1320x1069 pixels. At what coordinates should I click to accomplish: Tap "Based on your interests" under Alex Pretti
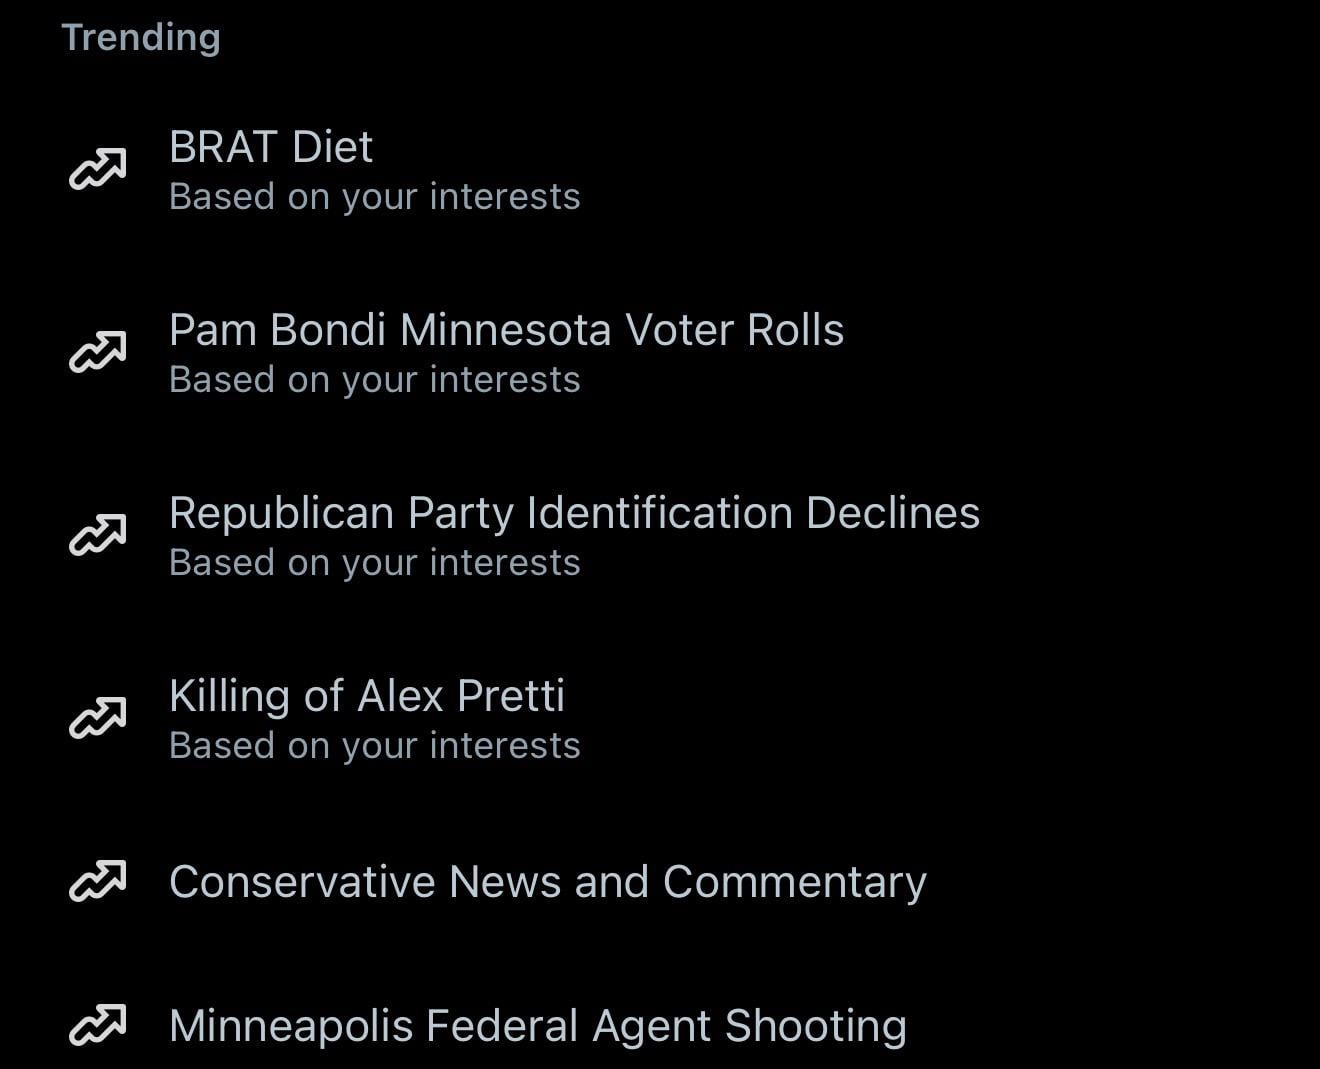[374, 746]
